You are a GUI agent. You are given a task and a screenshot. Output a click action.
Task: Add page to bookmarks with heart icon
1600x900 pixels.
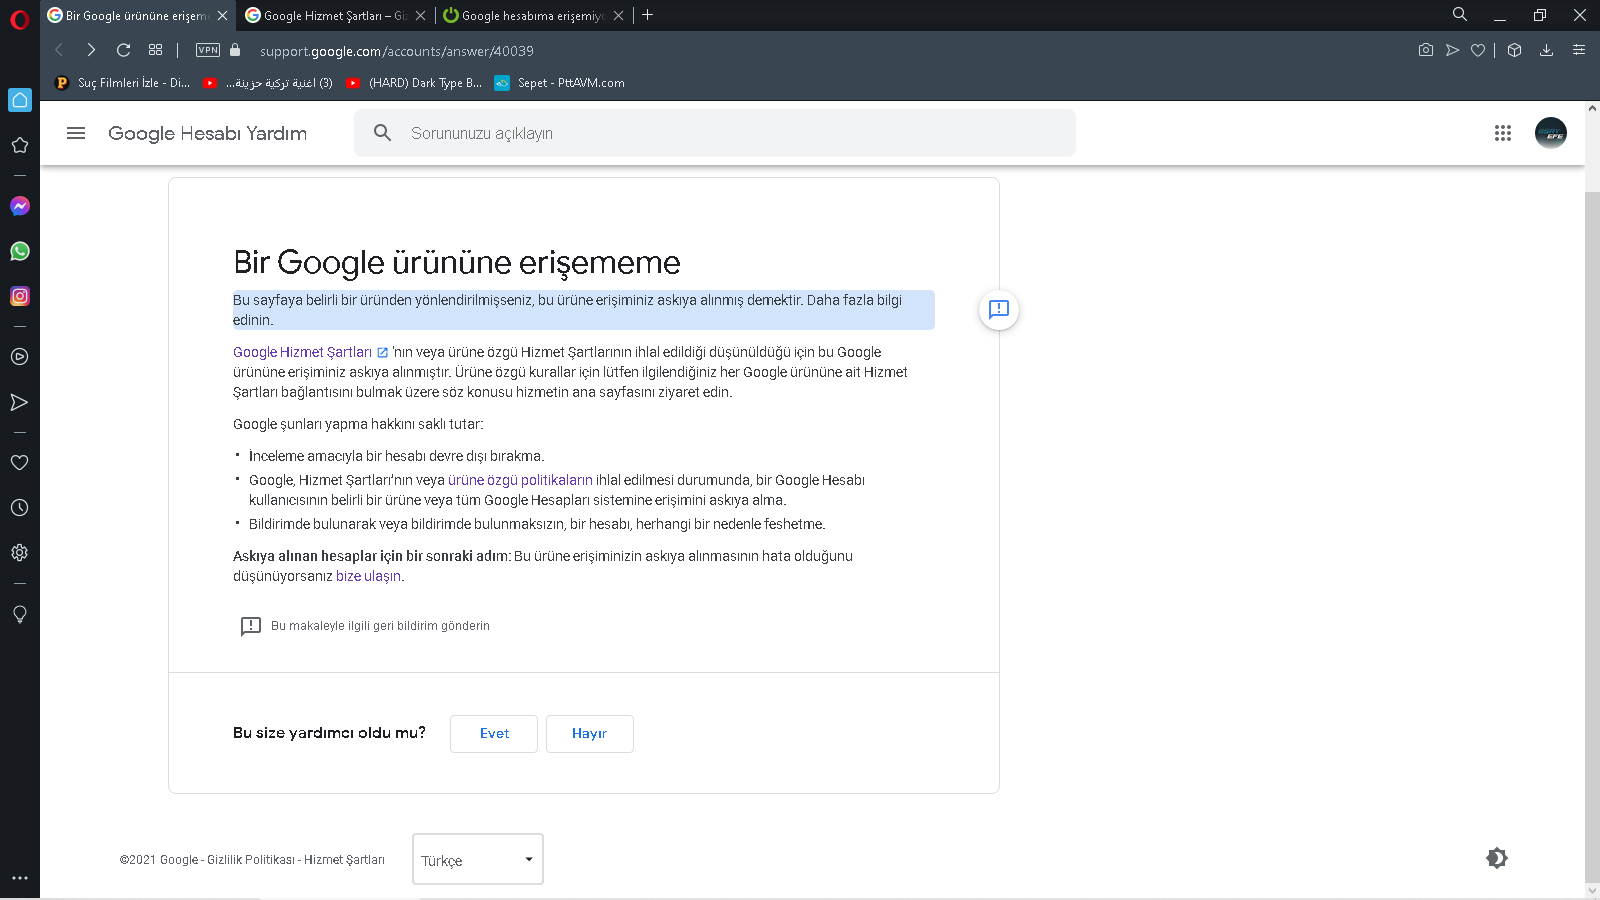click(1478, 50)
